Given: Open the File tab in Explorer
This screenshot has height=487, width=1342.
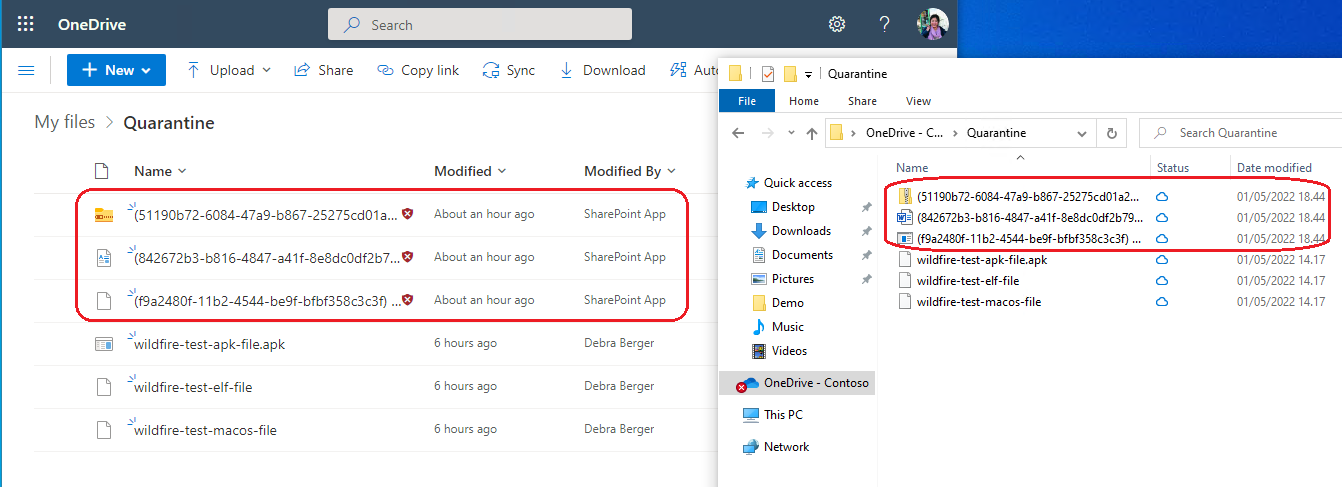Looking at the screenshot, I should click(x=746, y=101).
